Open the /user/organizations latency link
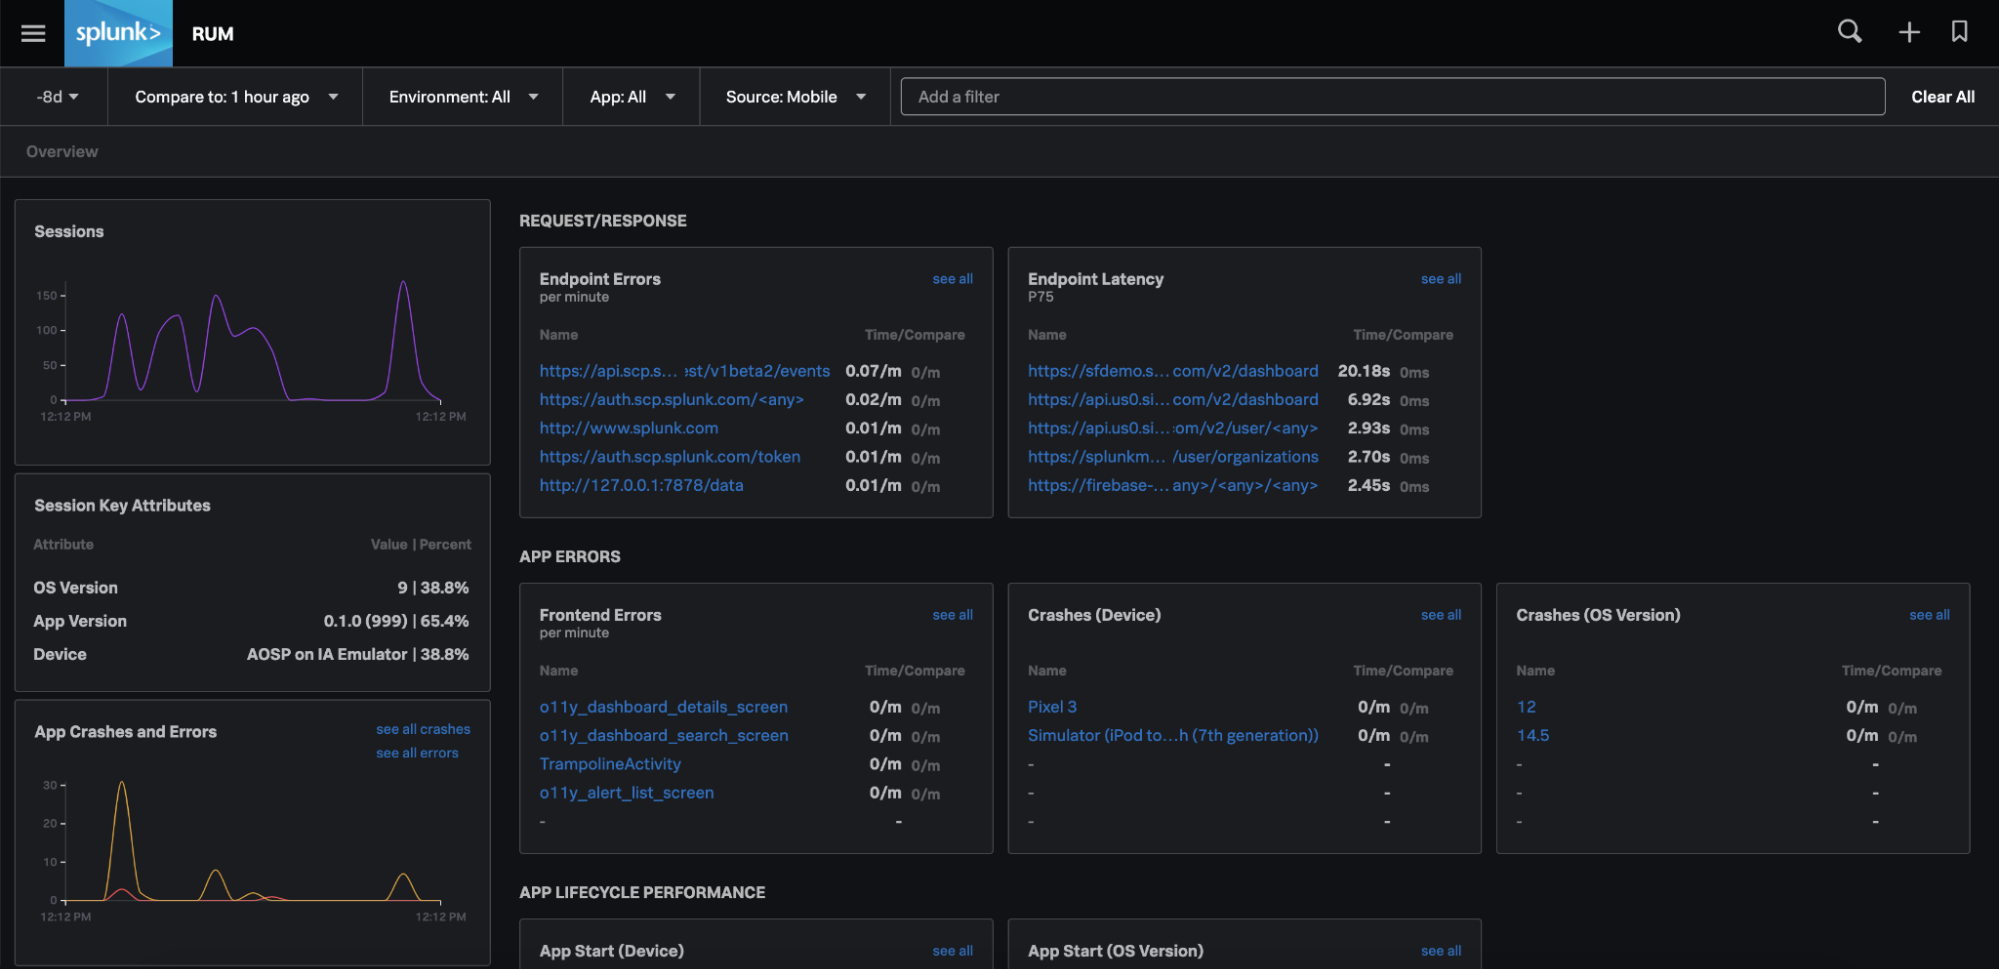The width and height of the screenshot is (1999, 970). click(1173, 457)
